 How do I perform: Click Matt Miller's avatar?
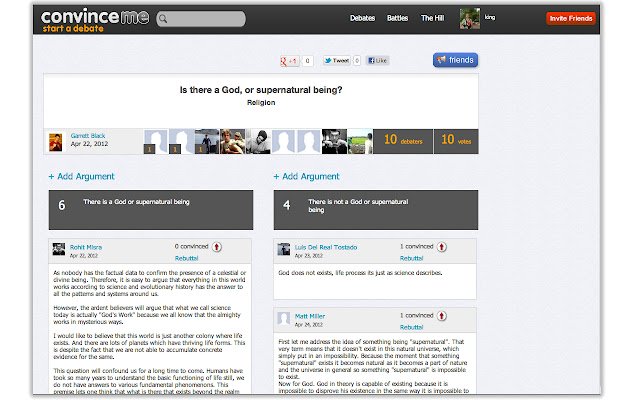[x=284, y=318]
